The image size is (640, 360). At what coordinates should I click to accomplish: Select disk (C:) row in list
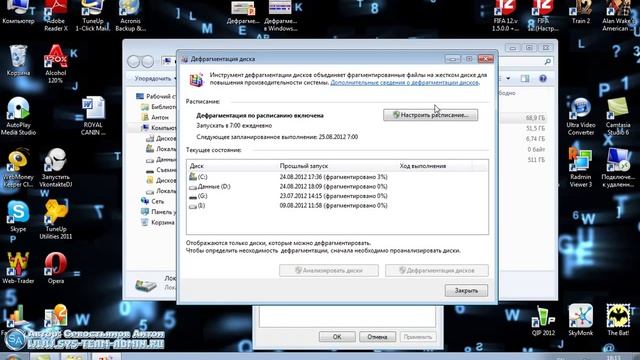[337, 177]
